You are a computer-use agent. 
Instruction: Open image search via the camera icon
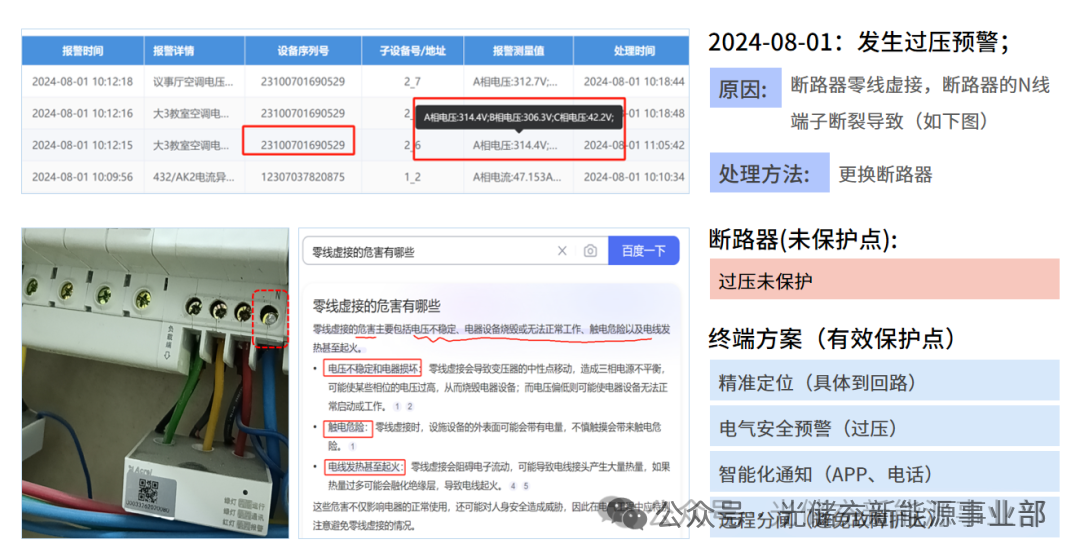pos(590,251)
